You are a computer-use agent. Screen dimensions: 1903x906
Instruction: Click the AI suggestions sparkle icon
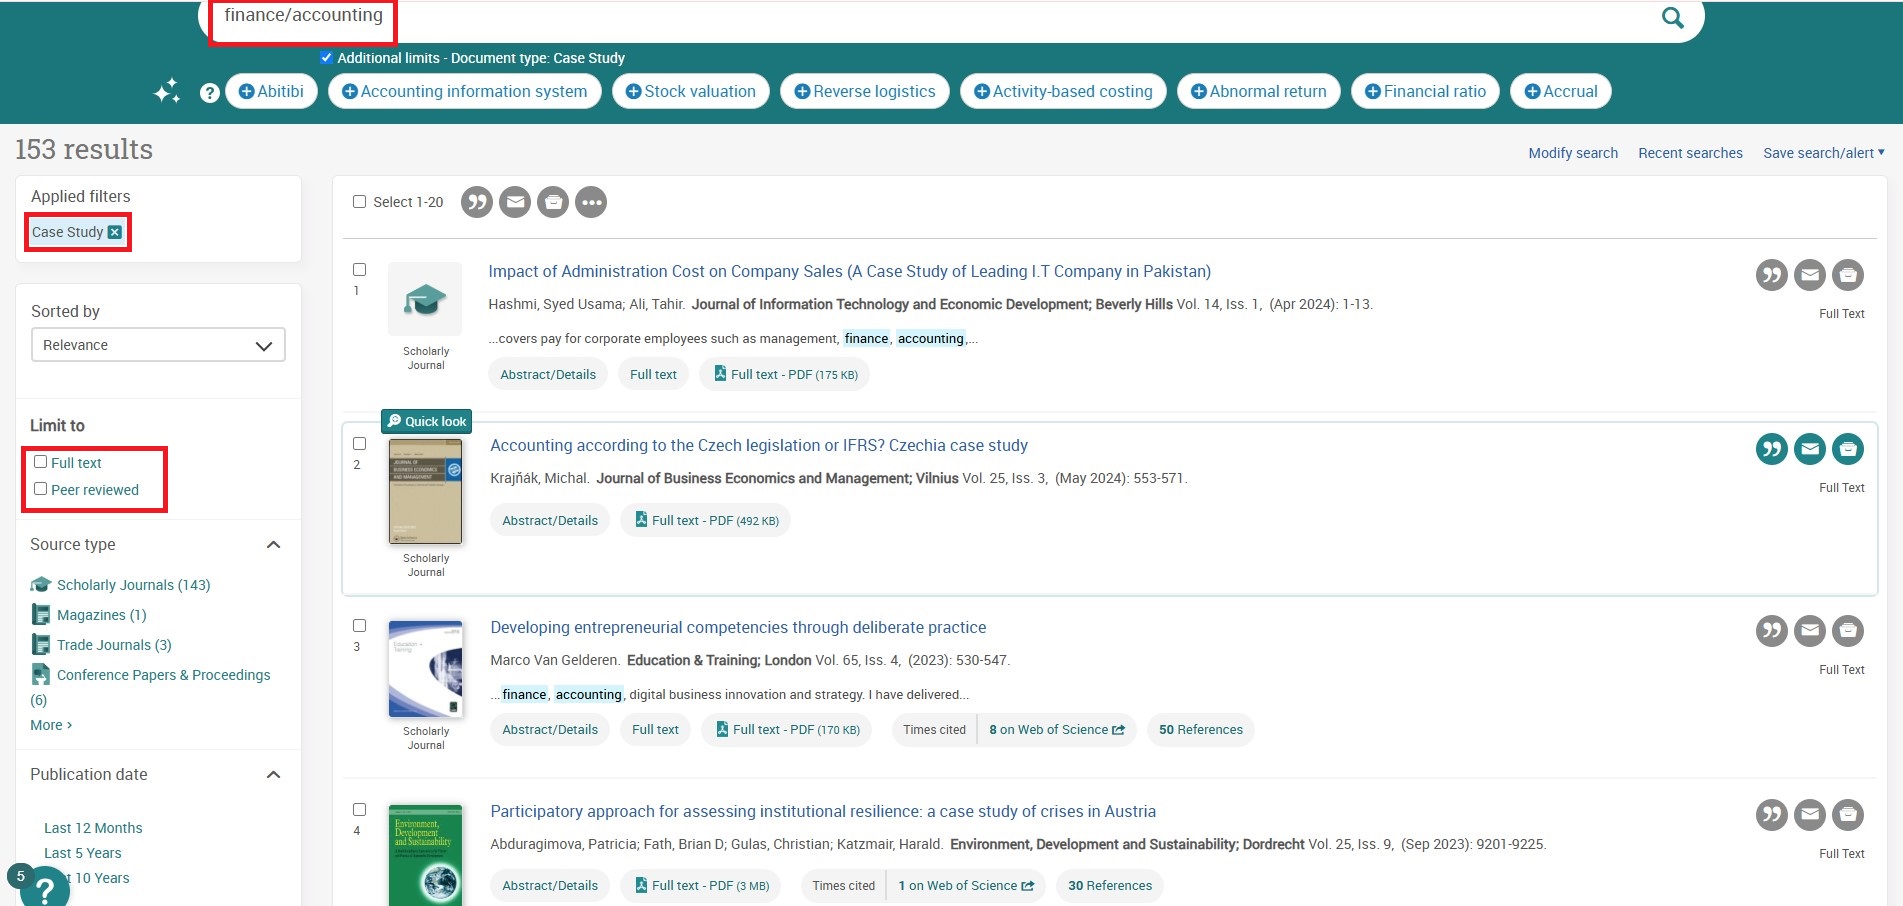click(x=166, y=92)
